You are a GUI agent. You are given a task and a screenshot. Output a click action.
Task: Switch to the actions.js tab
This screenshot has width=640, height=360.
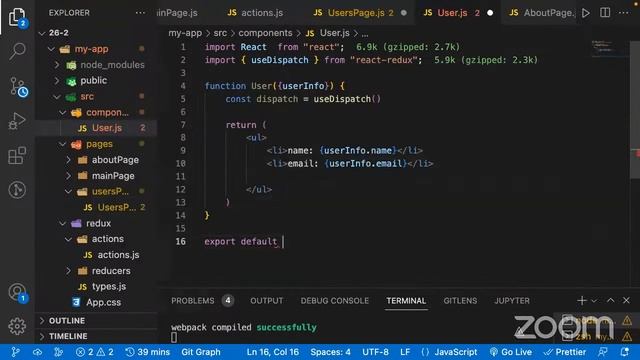point(255,13)
